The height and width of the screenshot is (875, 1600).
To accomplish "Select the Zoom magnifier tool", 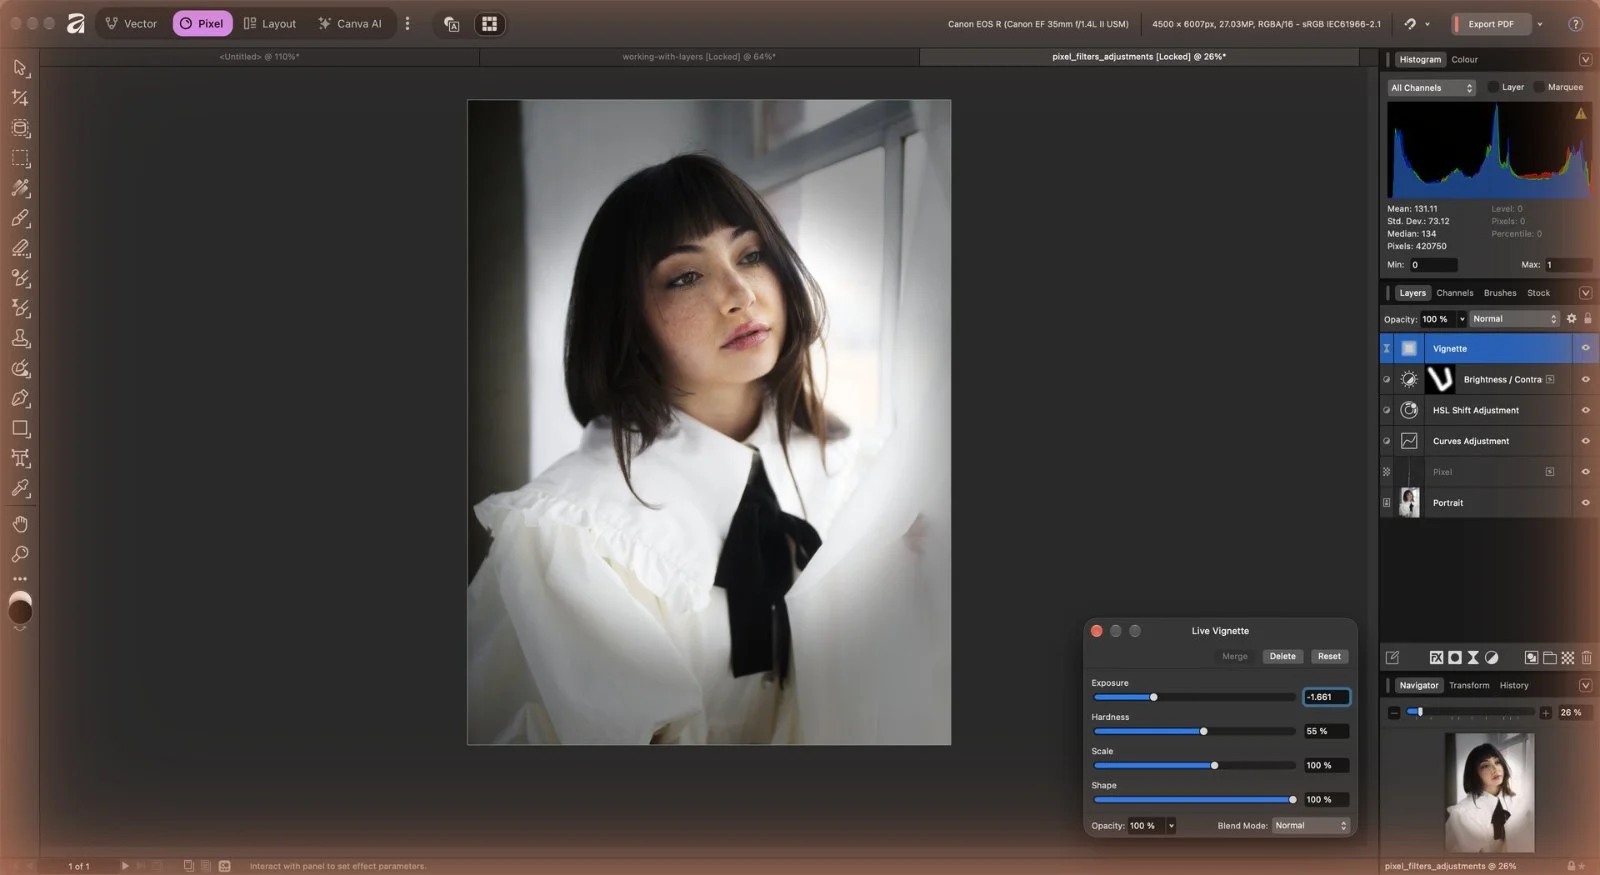I will pos(20,554).
